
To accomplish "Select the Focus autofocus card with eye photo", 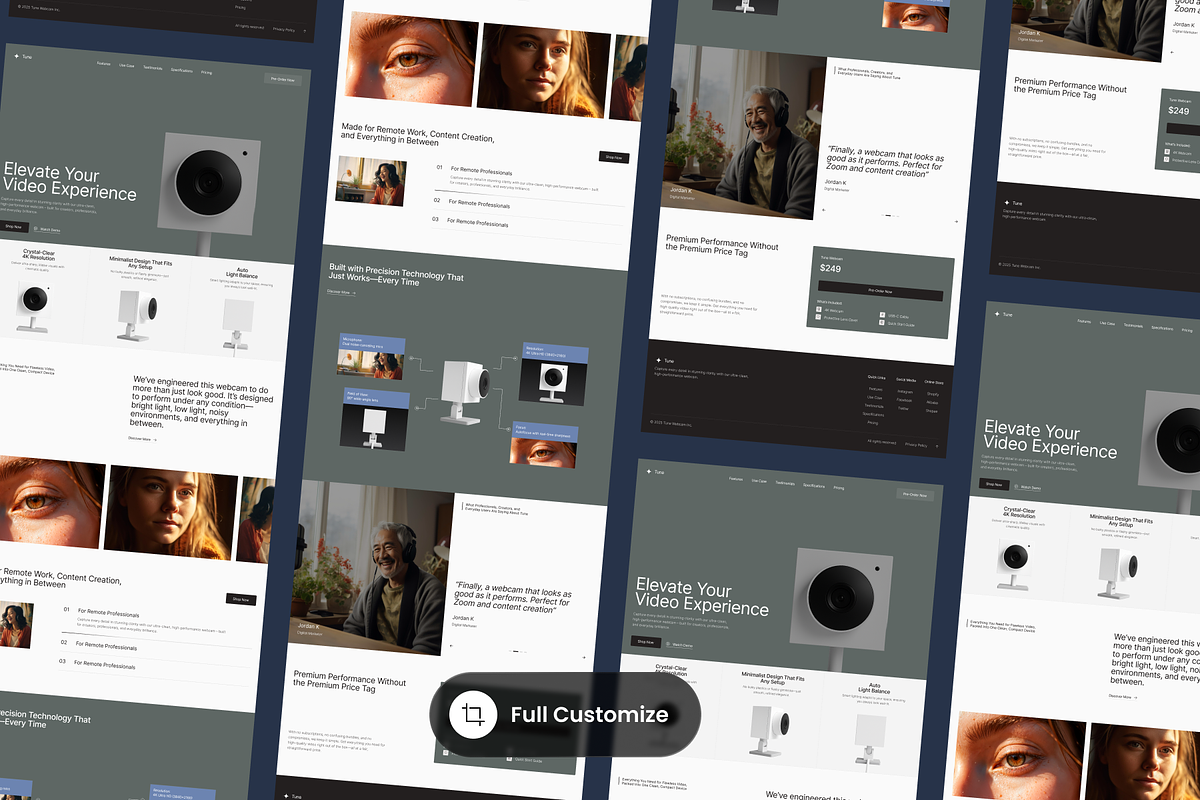I will [x=543, y=445].
